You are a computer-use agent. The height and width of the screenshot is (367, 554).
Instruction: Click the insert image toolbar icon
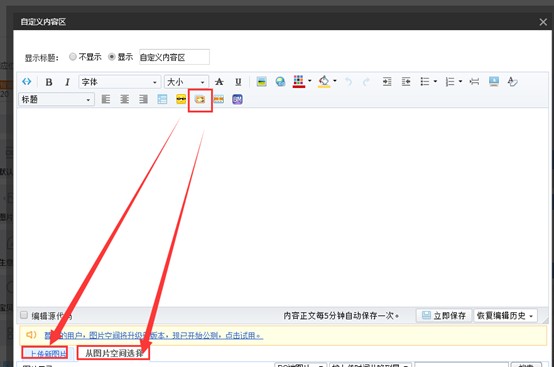tap(261, 82)
